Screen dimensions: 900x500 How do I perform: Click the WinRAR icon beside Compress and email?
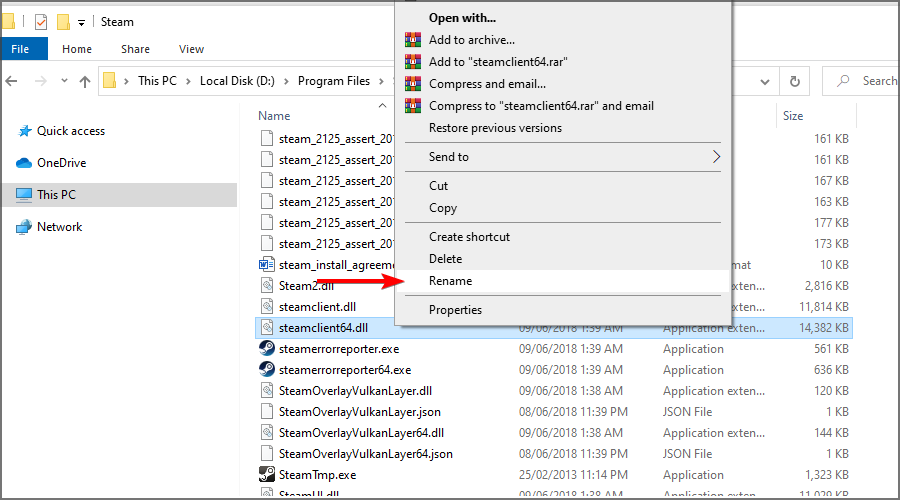tap(413, 84)
